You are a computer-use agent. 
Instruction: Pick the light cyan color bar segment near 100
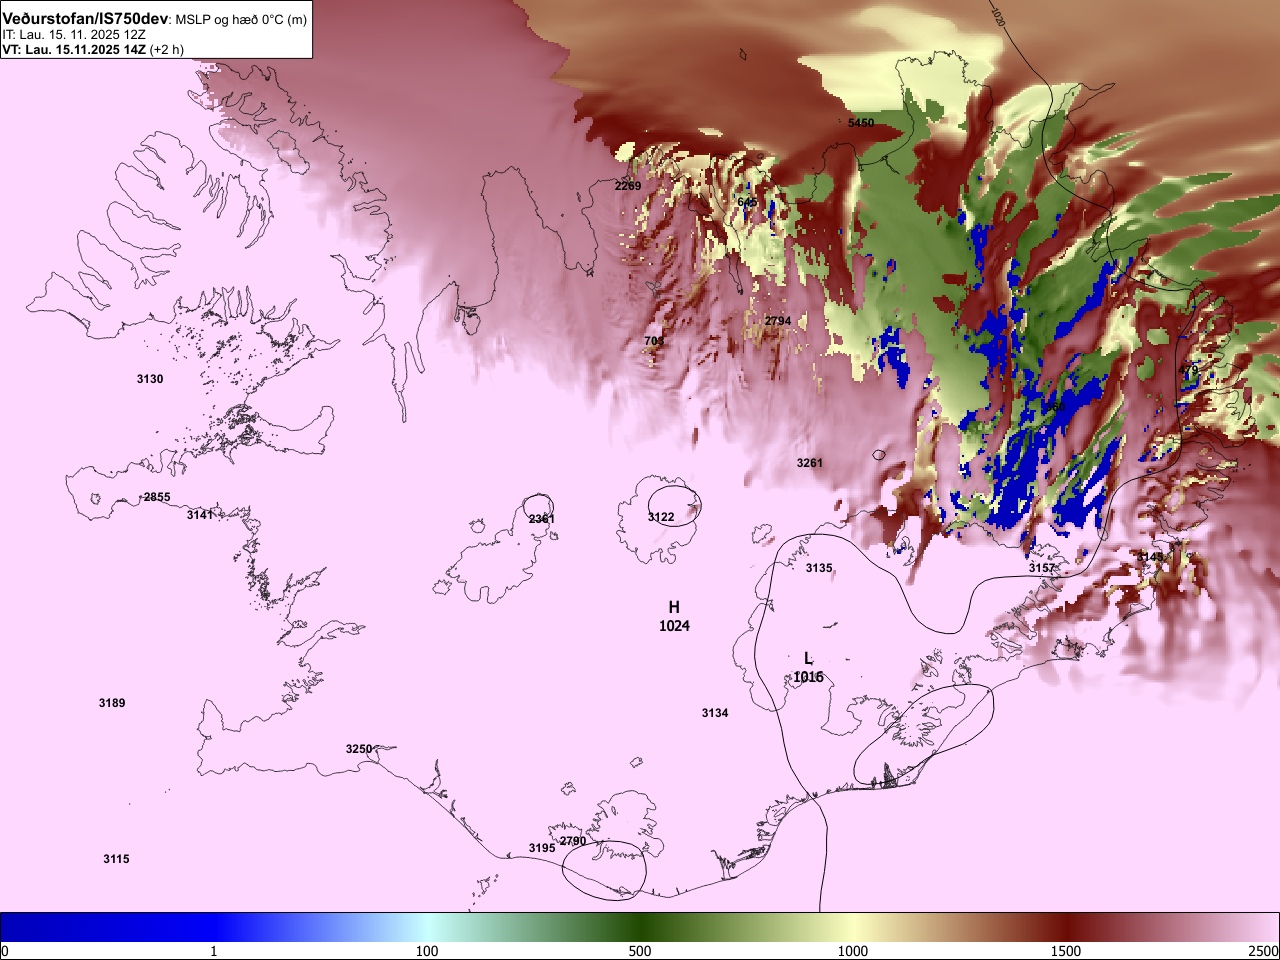pyautogui.click(x=427, y=927)
